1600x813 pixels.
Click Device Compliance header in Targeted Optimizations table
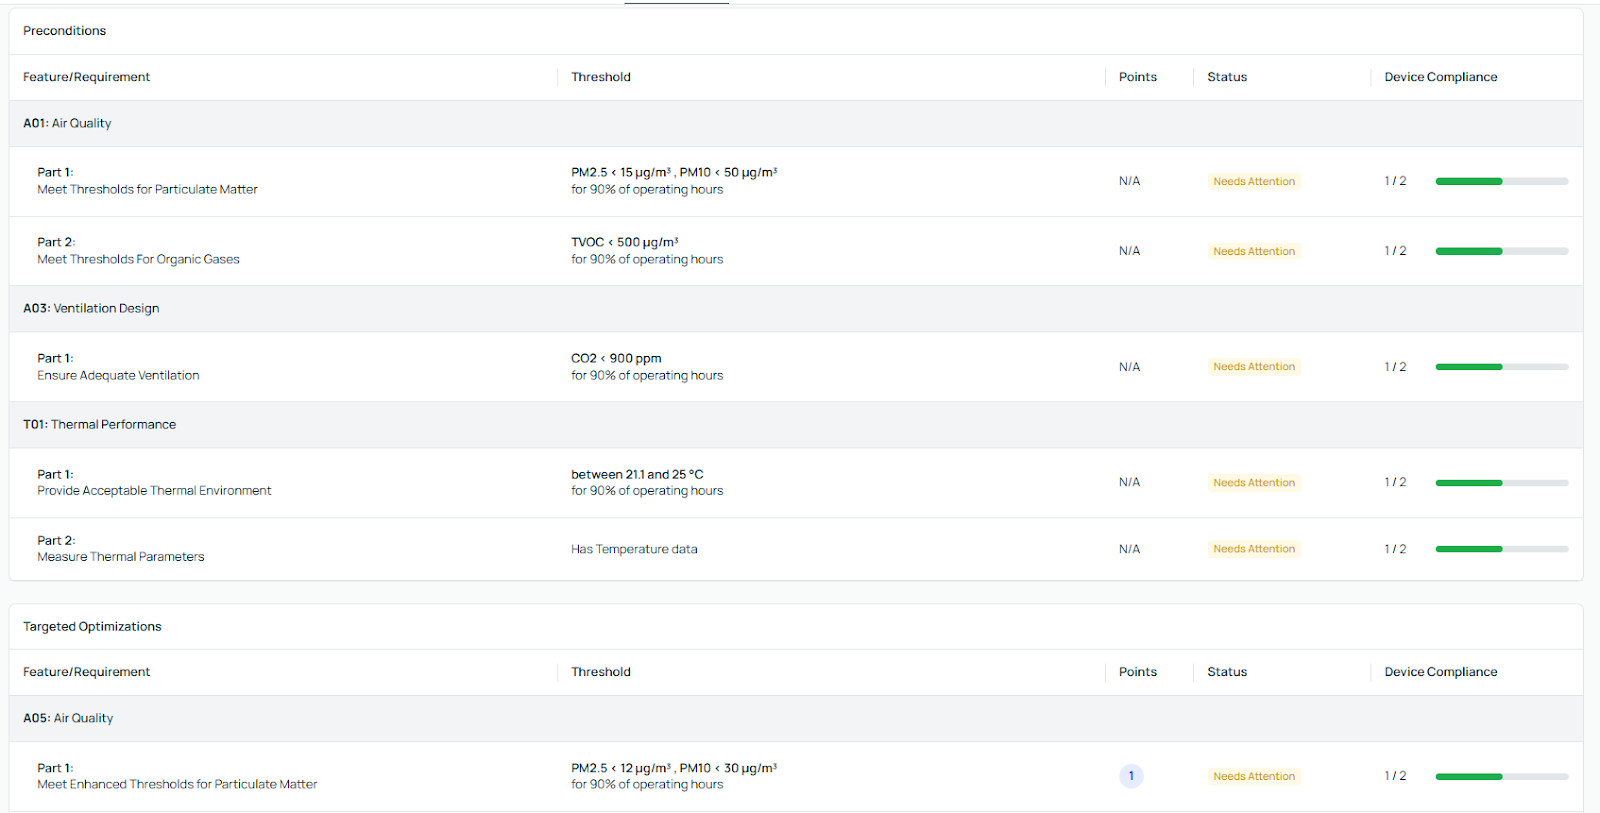click(x=1440, y=672)
